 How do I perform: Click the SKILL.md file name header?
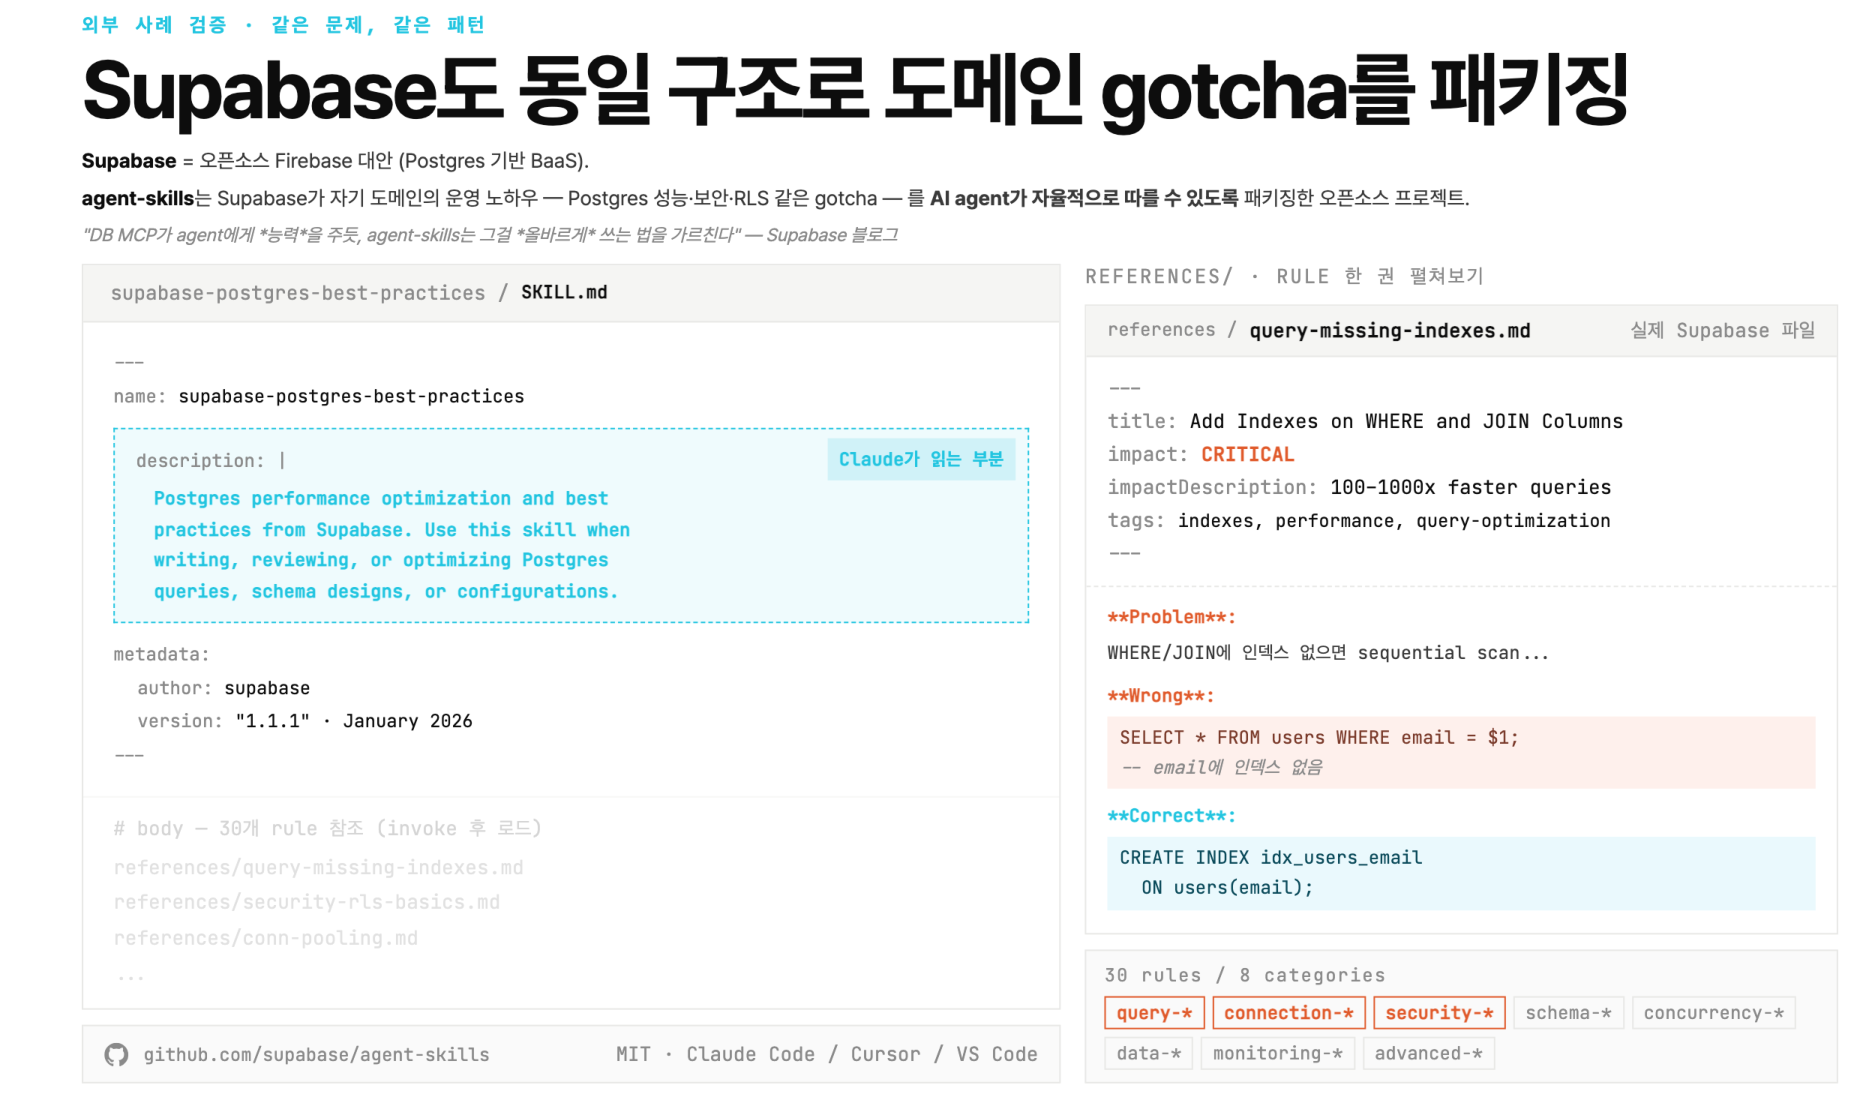[x=564, y=292]
